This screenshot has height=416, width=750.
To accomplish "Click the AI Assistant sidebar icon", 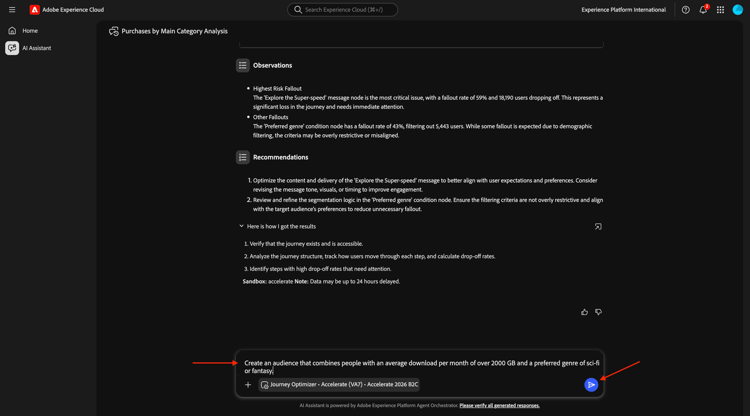I will tap(12, 48).
